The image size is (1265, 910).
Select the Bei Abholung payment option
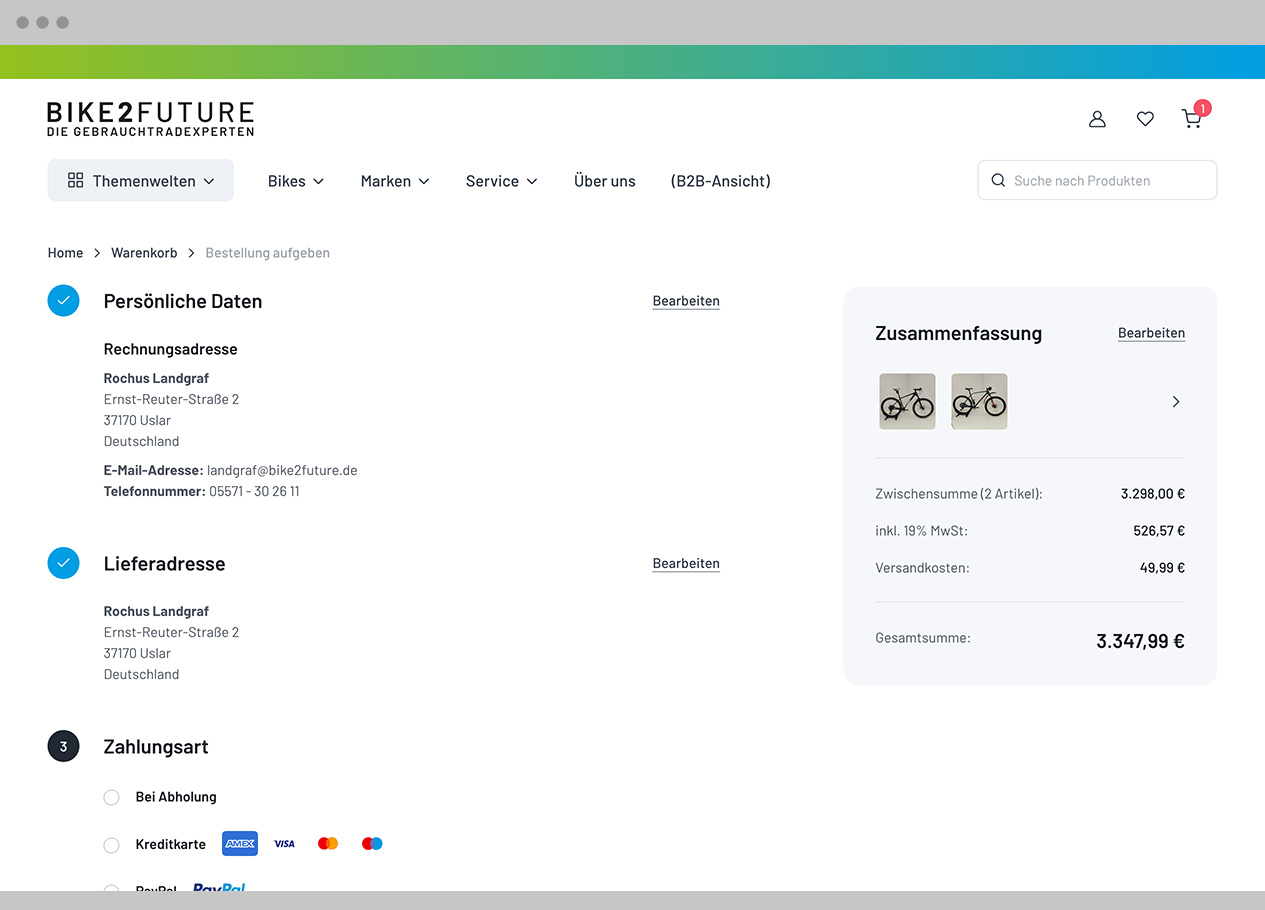(112, 798)
